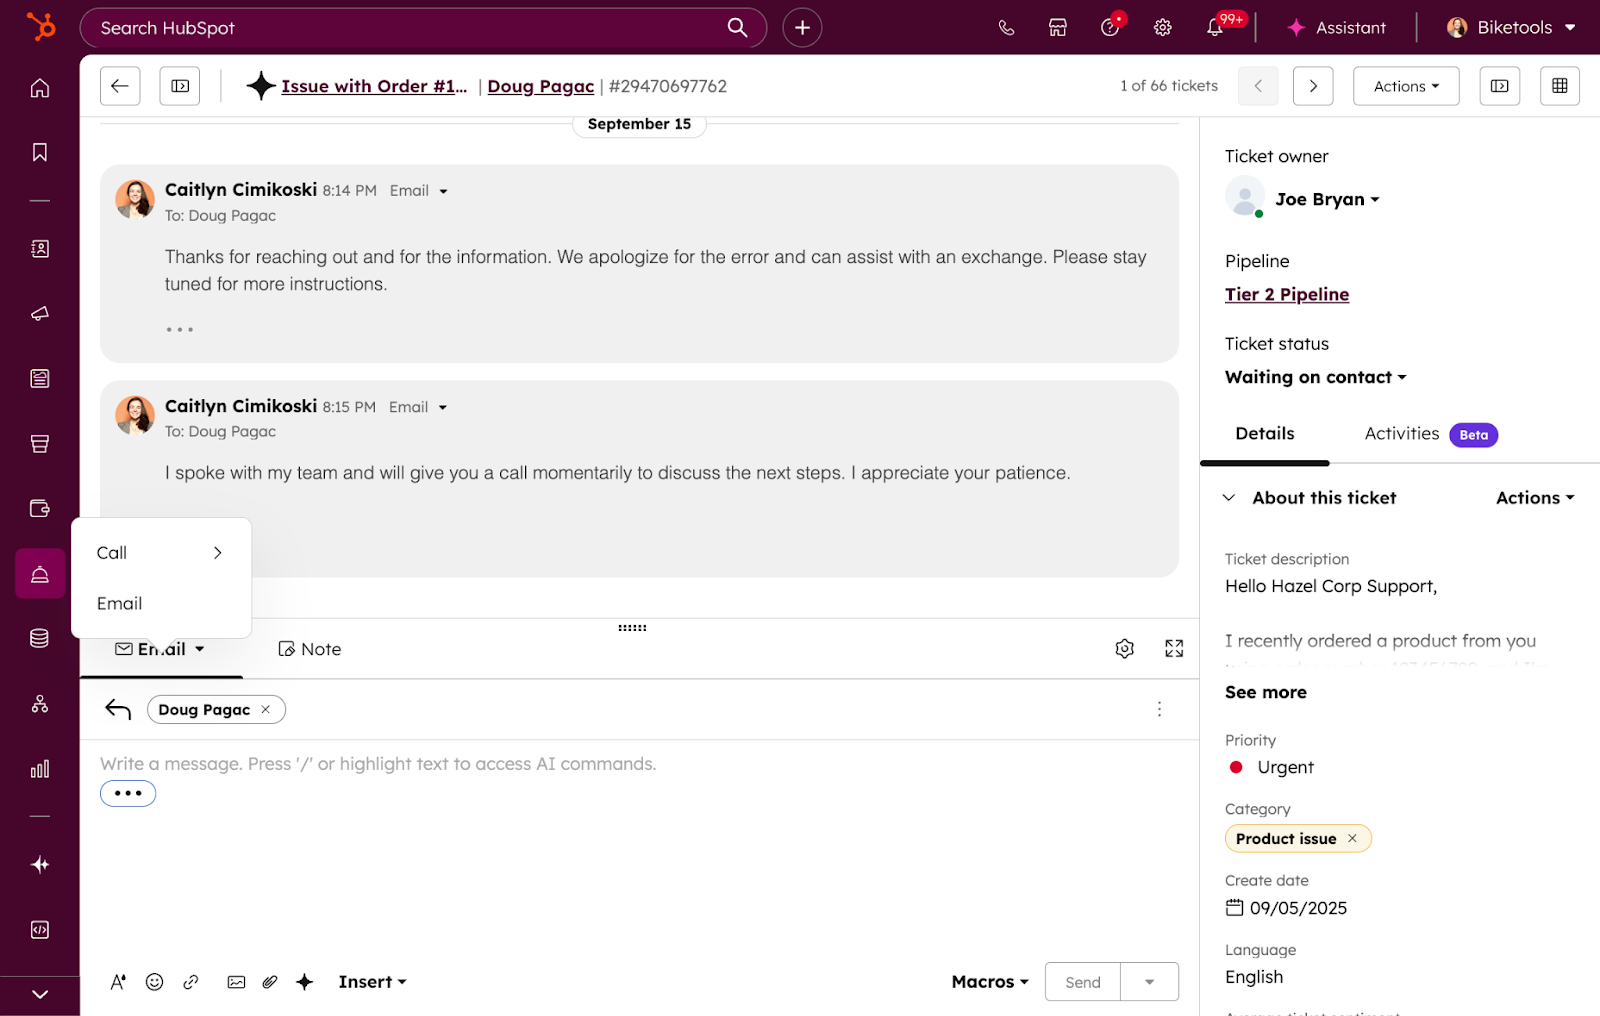Open the HubSpot home sidebar icon

[x=39, y=87]
